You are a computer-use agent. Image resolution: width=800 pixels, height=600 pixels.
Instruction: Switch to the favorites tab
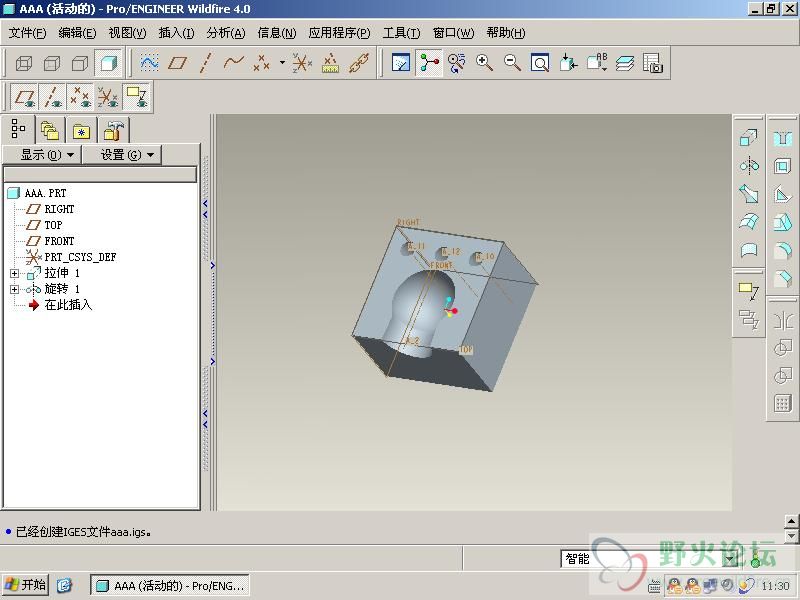(x=82, y=131)
